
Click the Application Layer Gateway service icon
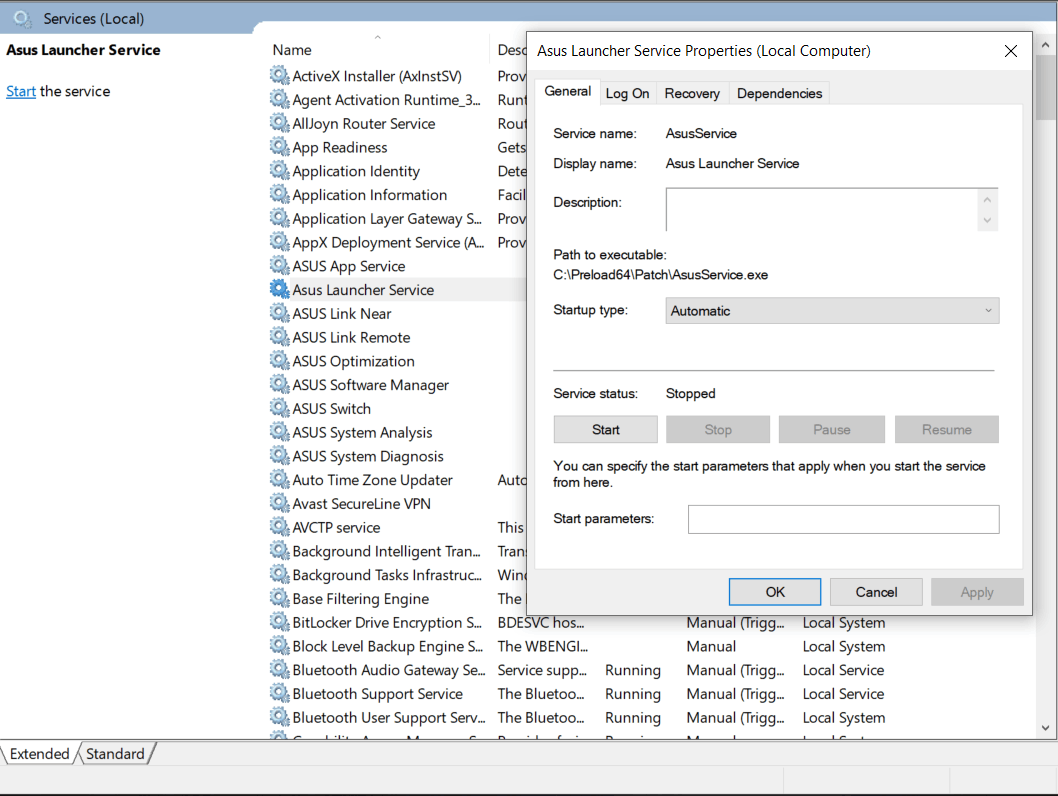tap(279, 218)
